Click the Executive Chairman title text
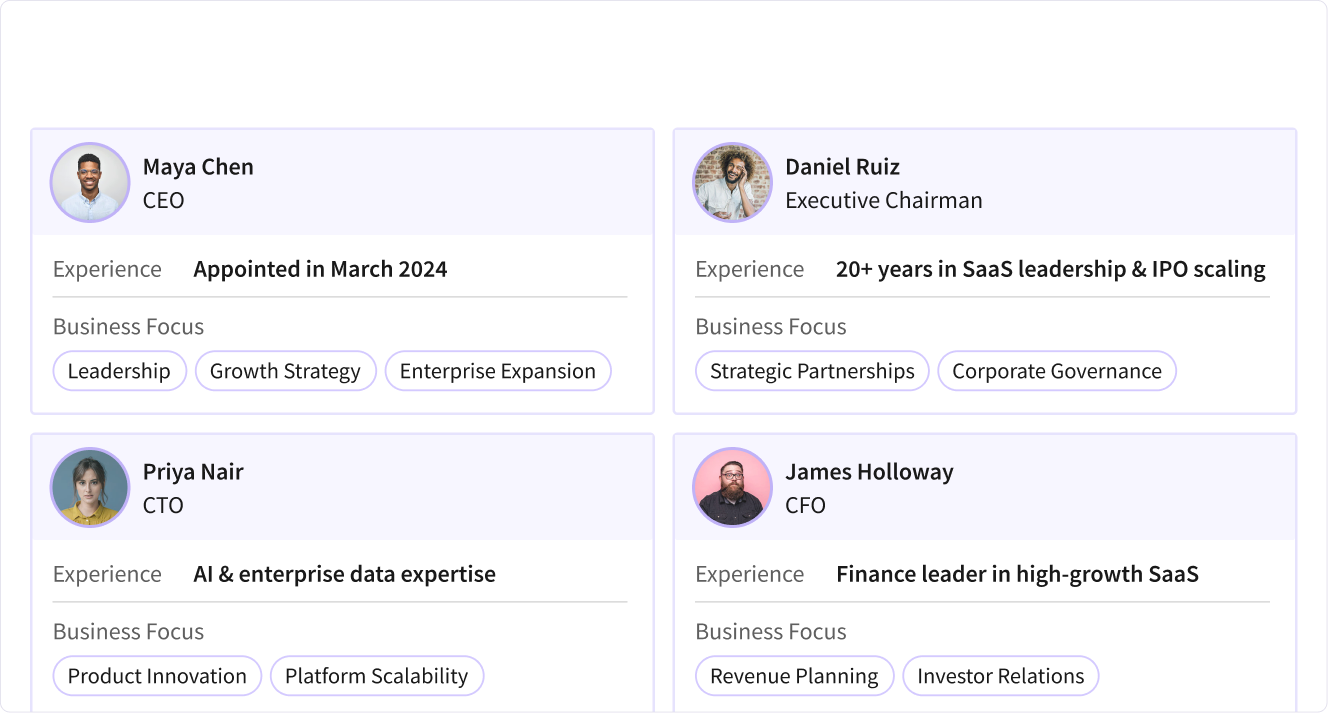 click(883, 200)
